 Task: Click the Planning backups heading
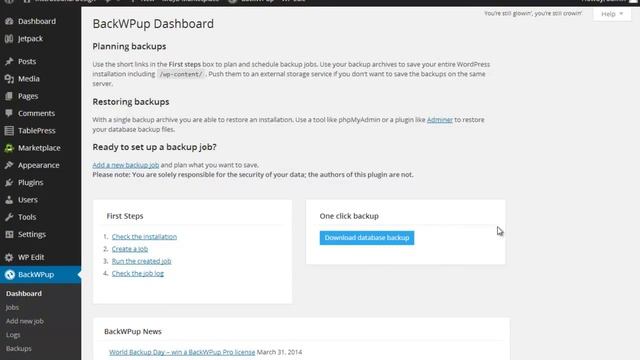pos(129,47)
